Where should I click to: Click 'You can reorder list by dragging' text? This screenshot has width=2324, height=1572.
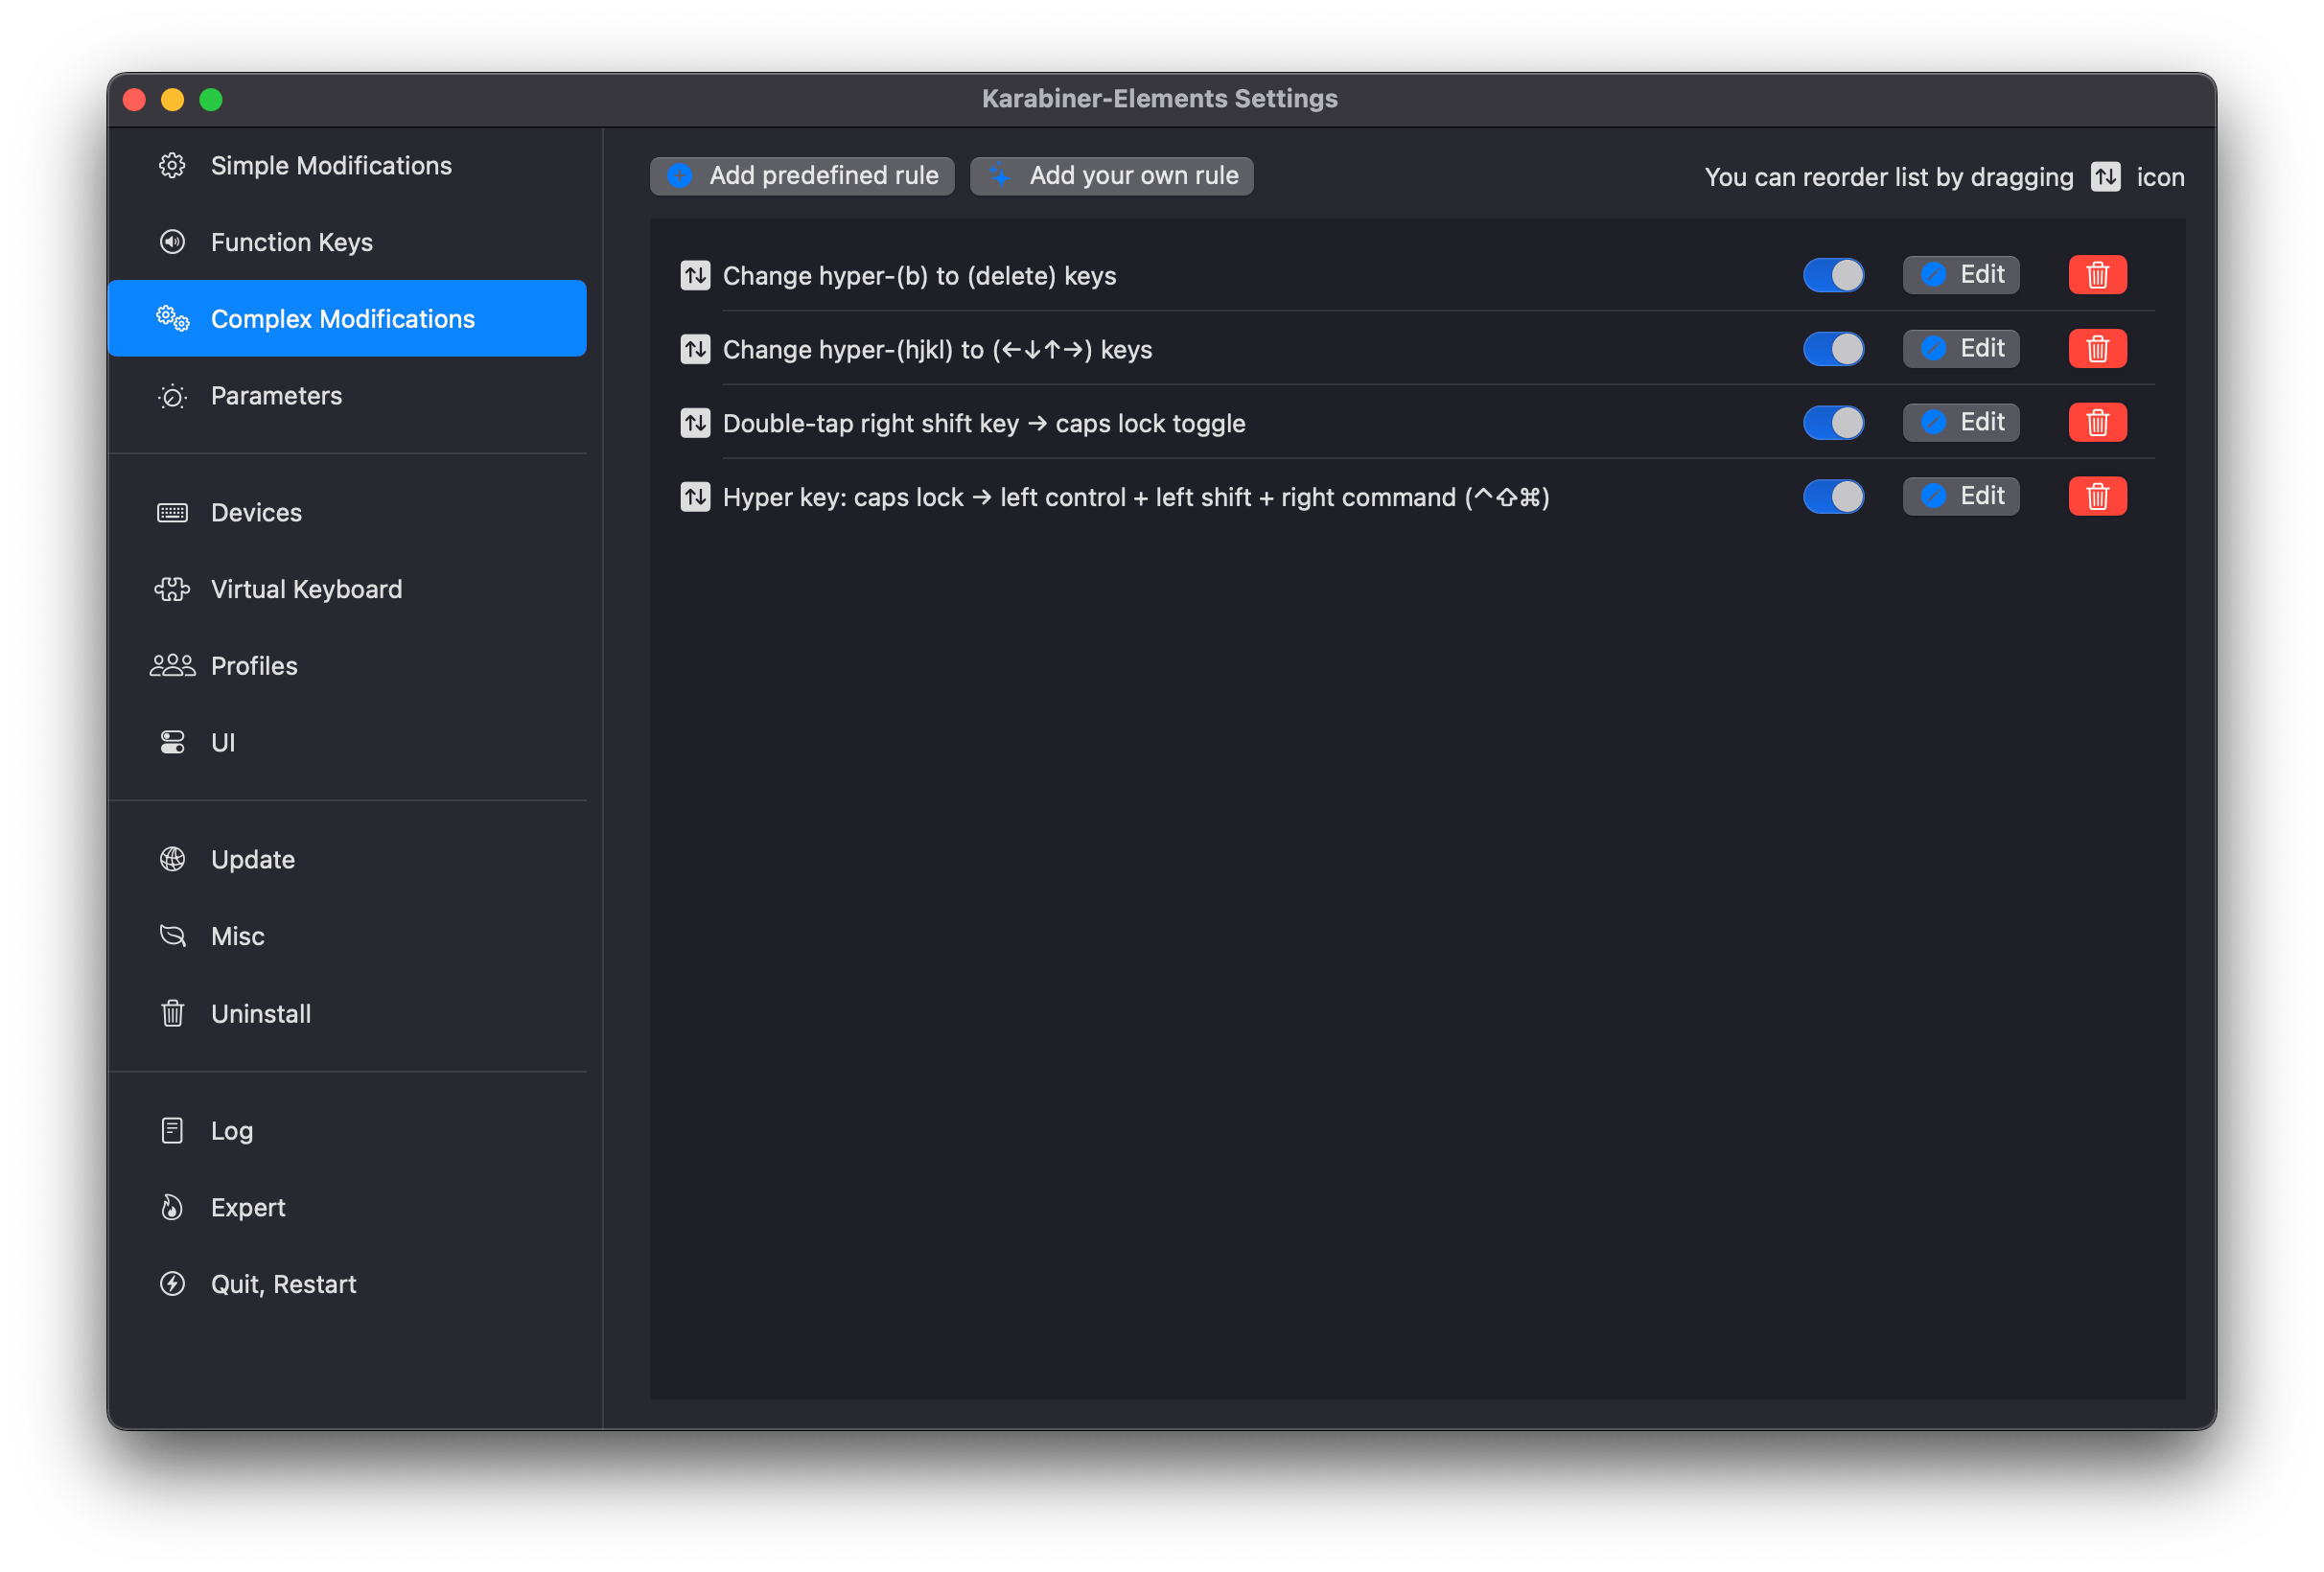coord(1888,178)
